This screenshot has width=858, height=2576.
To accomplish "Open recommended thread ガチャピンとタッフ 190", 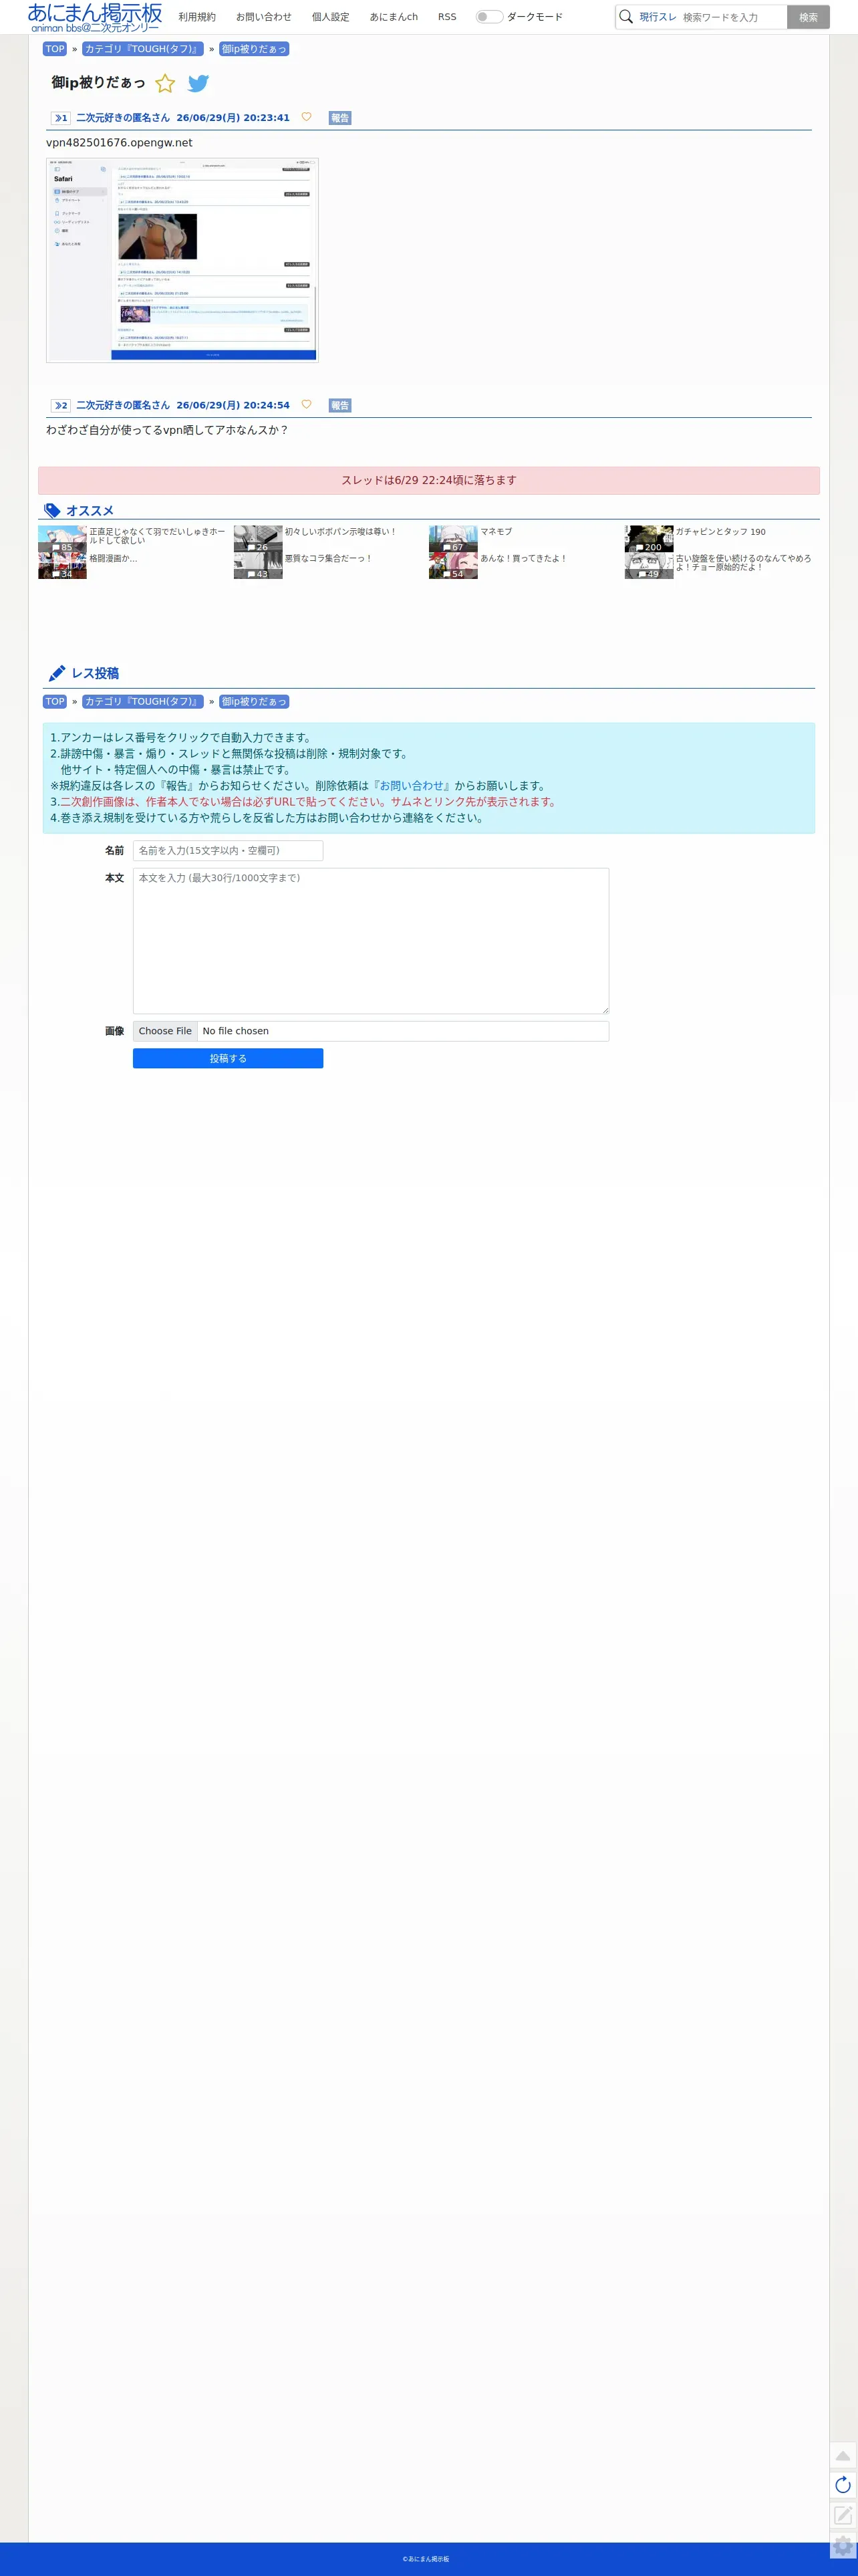I will [720, 532].
